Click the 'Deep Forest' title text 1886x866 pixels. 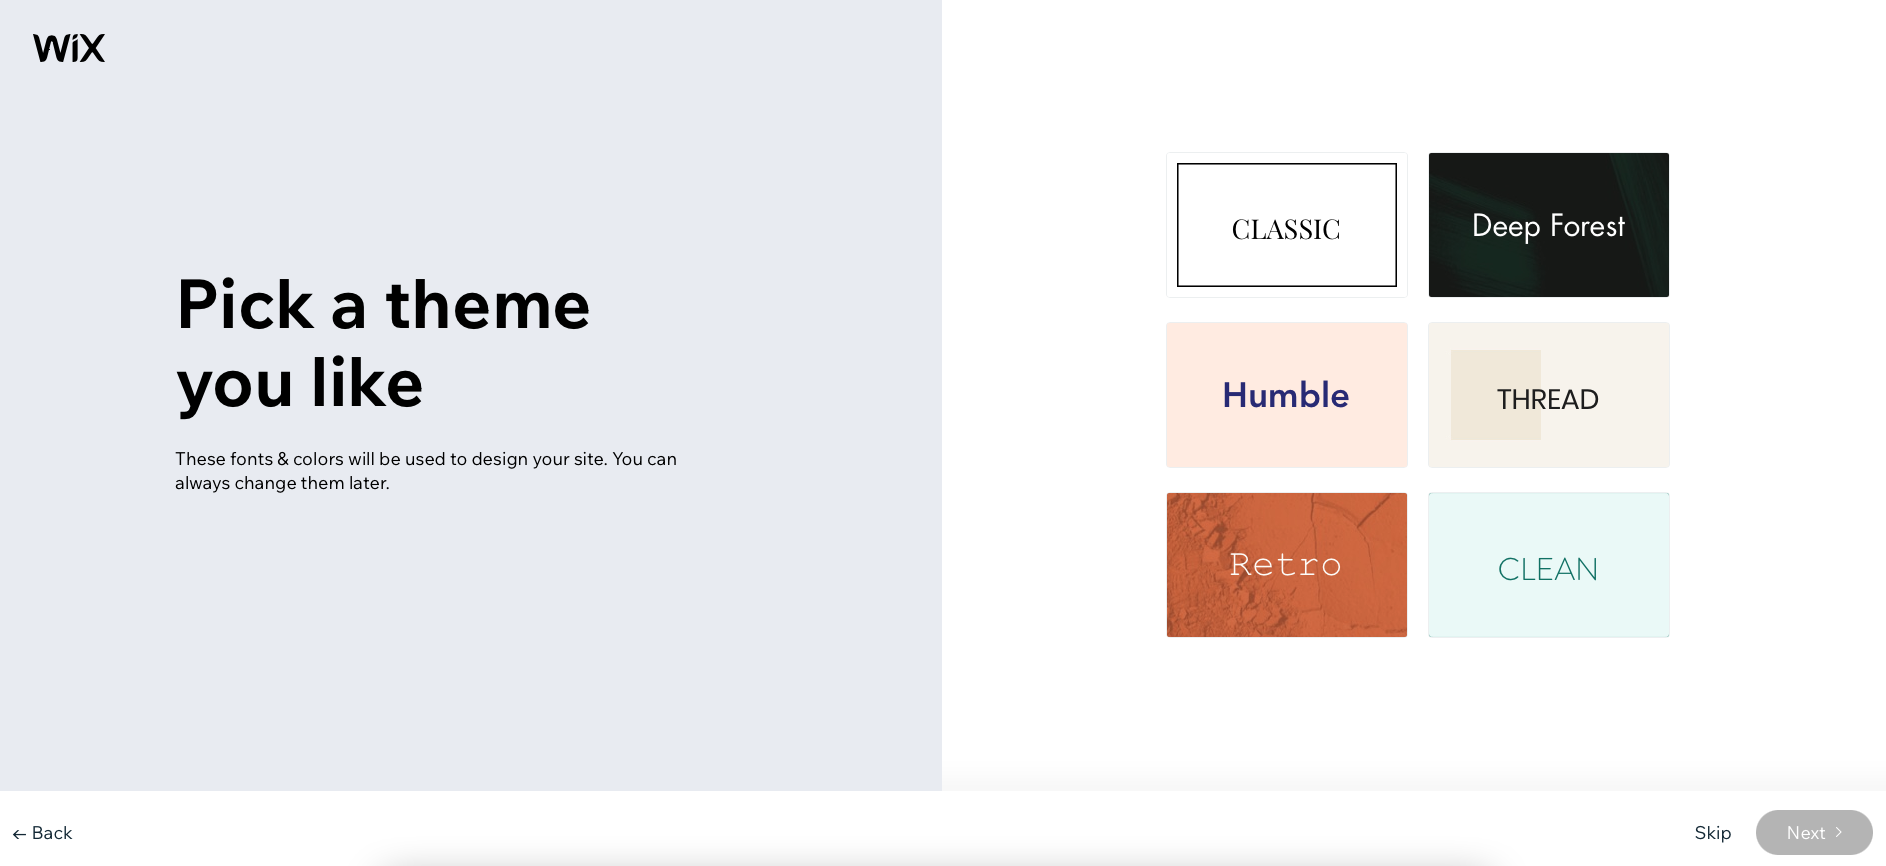1548,226
